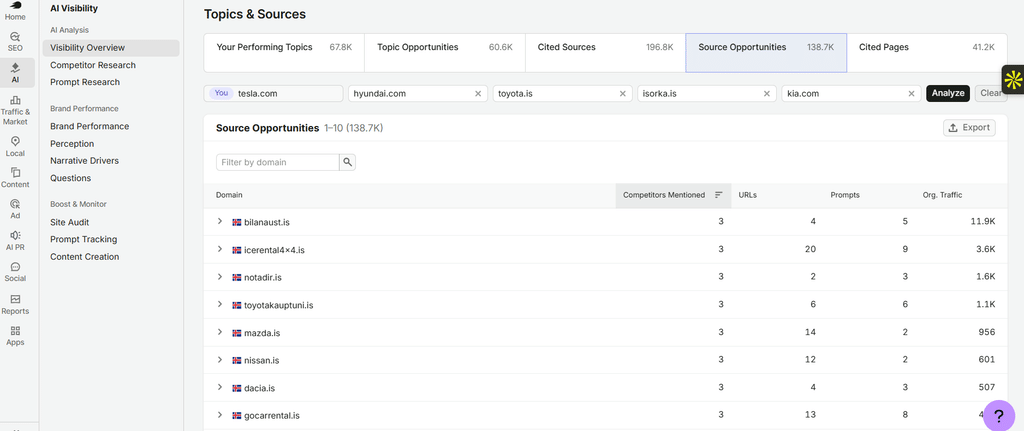Open the AI PR icon

tap(15, 240)
